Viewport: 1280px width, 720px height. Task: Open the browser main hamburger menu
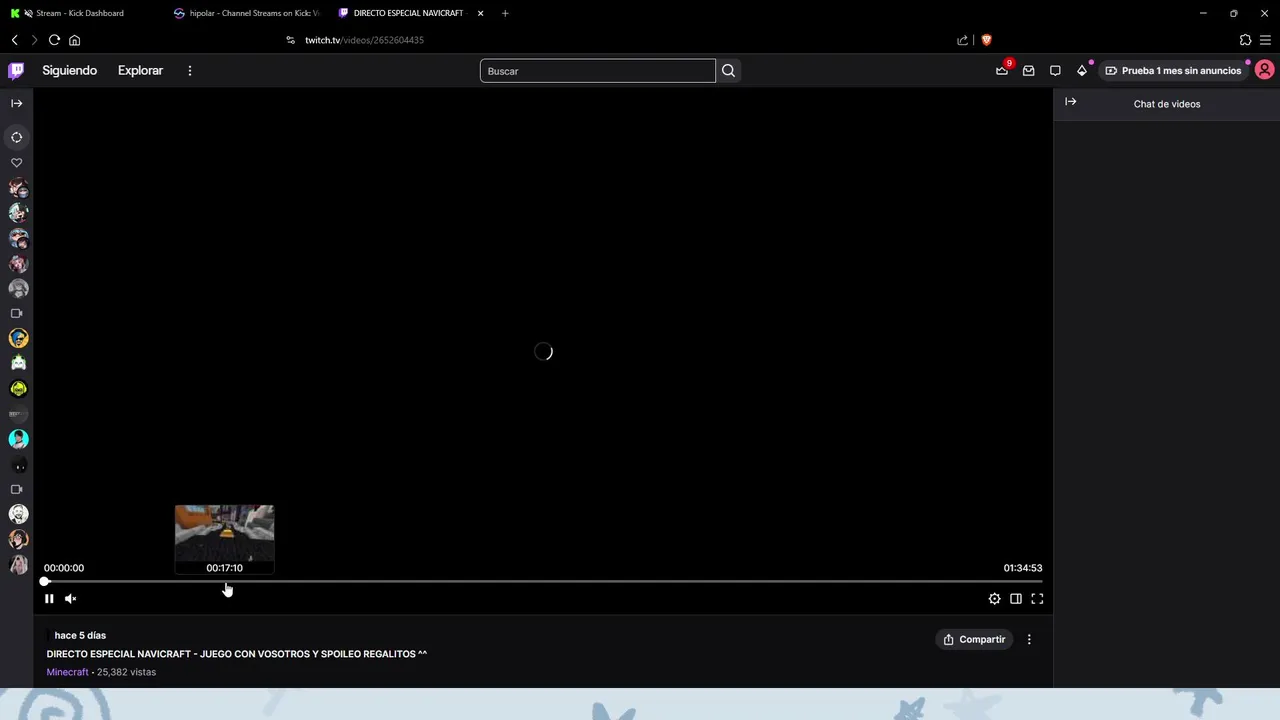(1265, 40)
